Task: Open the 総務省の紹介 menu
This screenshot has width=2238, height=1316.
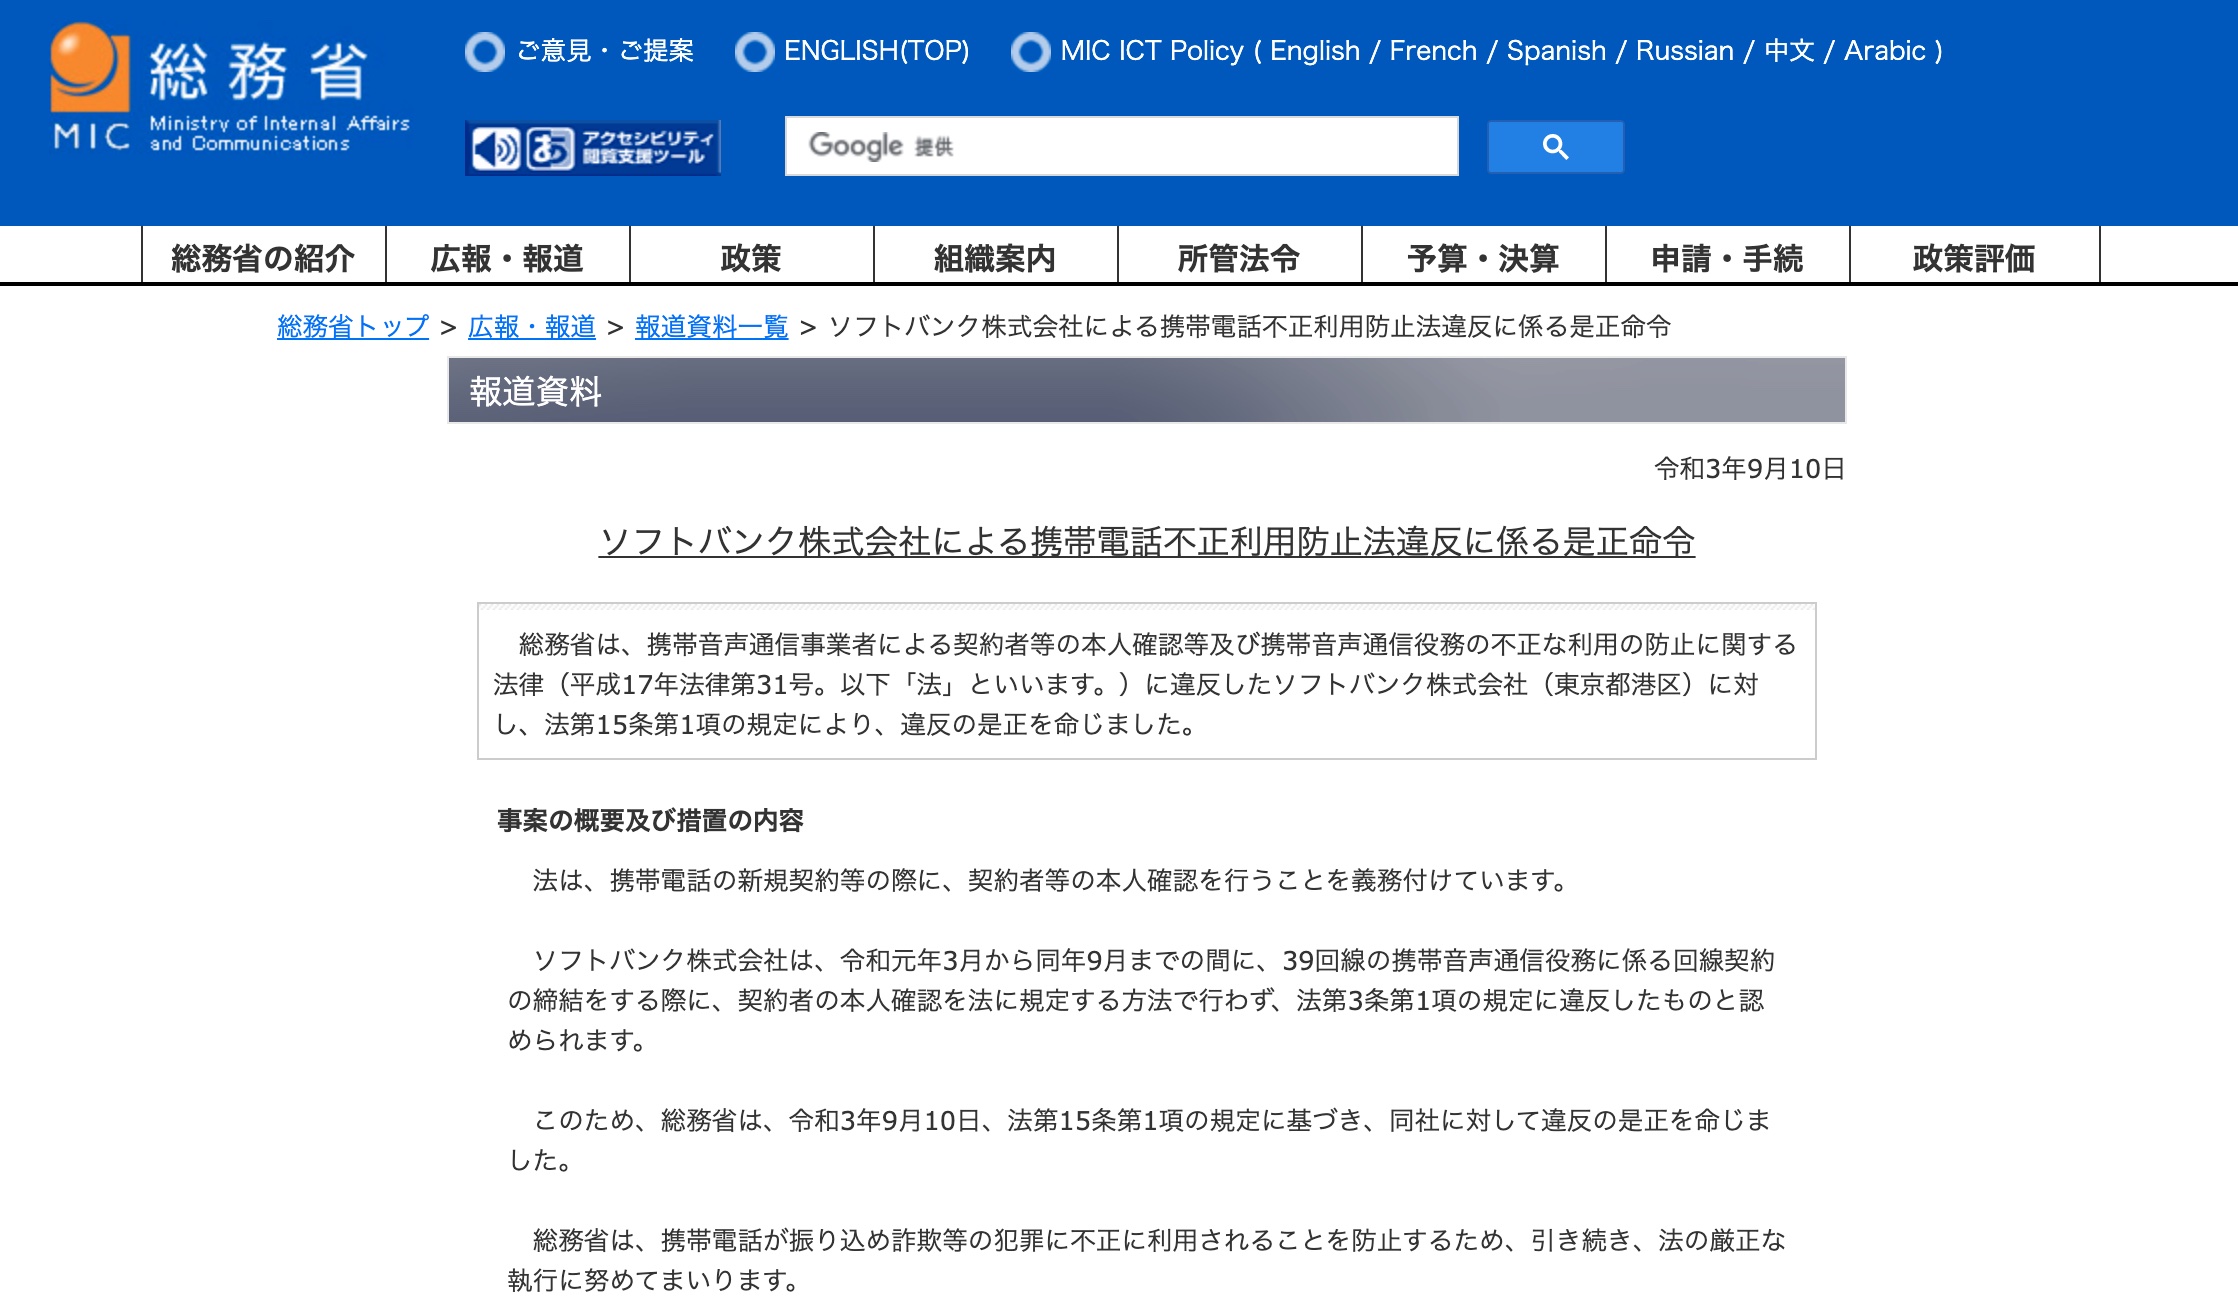Action: coord(263,258)
